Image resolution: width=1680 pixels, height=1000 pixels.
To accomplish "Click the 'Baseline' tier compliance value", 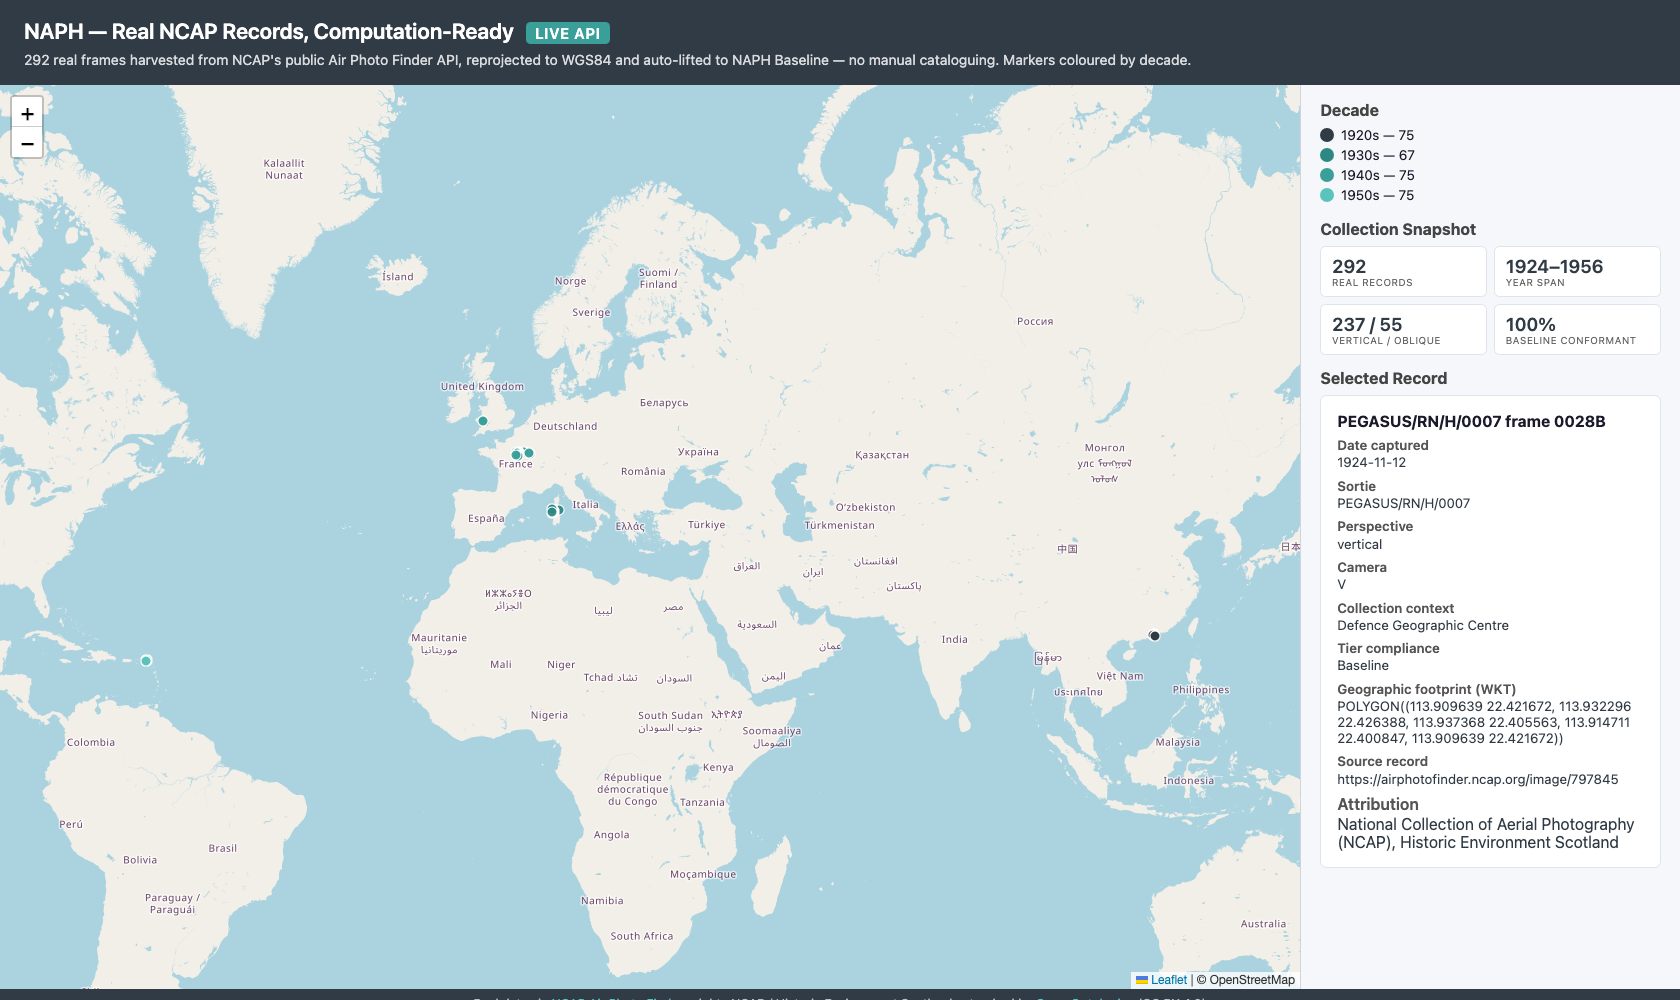I will (x=1362, y=666).
